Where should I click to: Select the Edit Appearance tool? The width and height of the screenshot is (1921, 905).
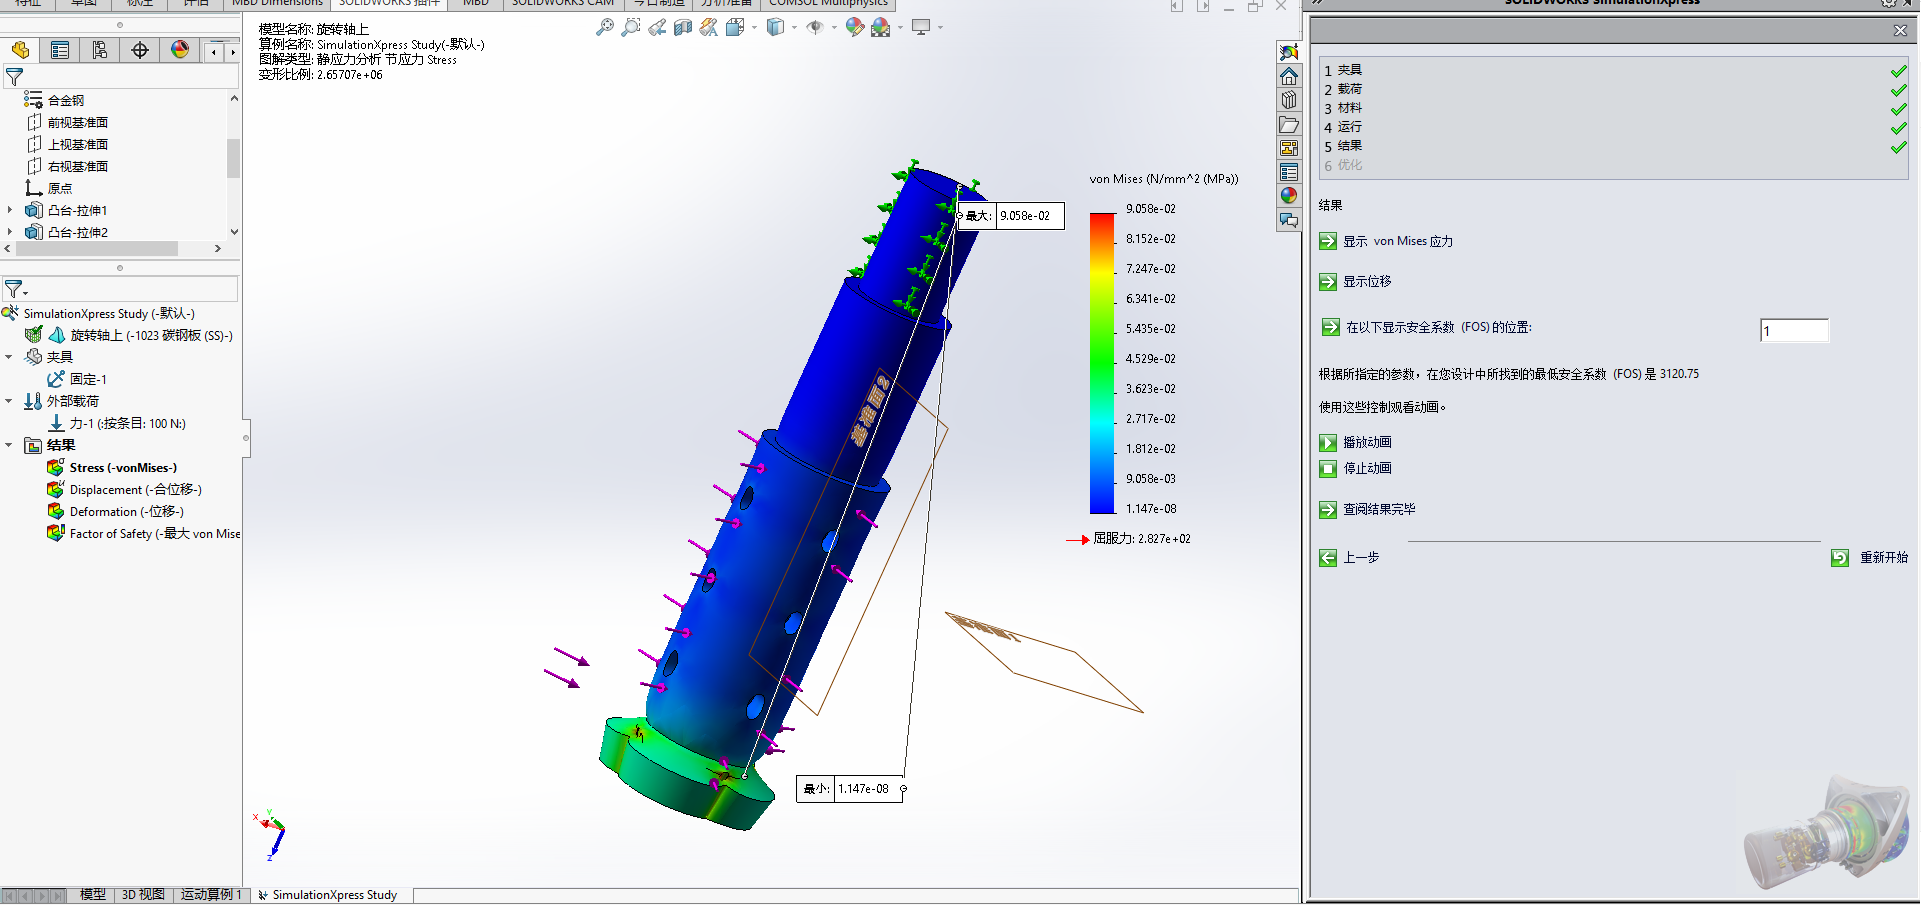[855, 27]
